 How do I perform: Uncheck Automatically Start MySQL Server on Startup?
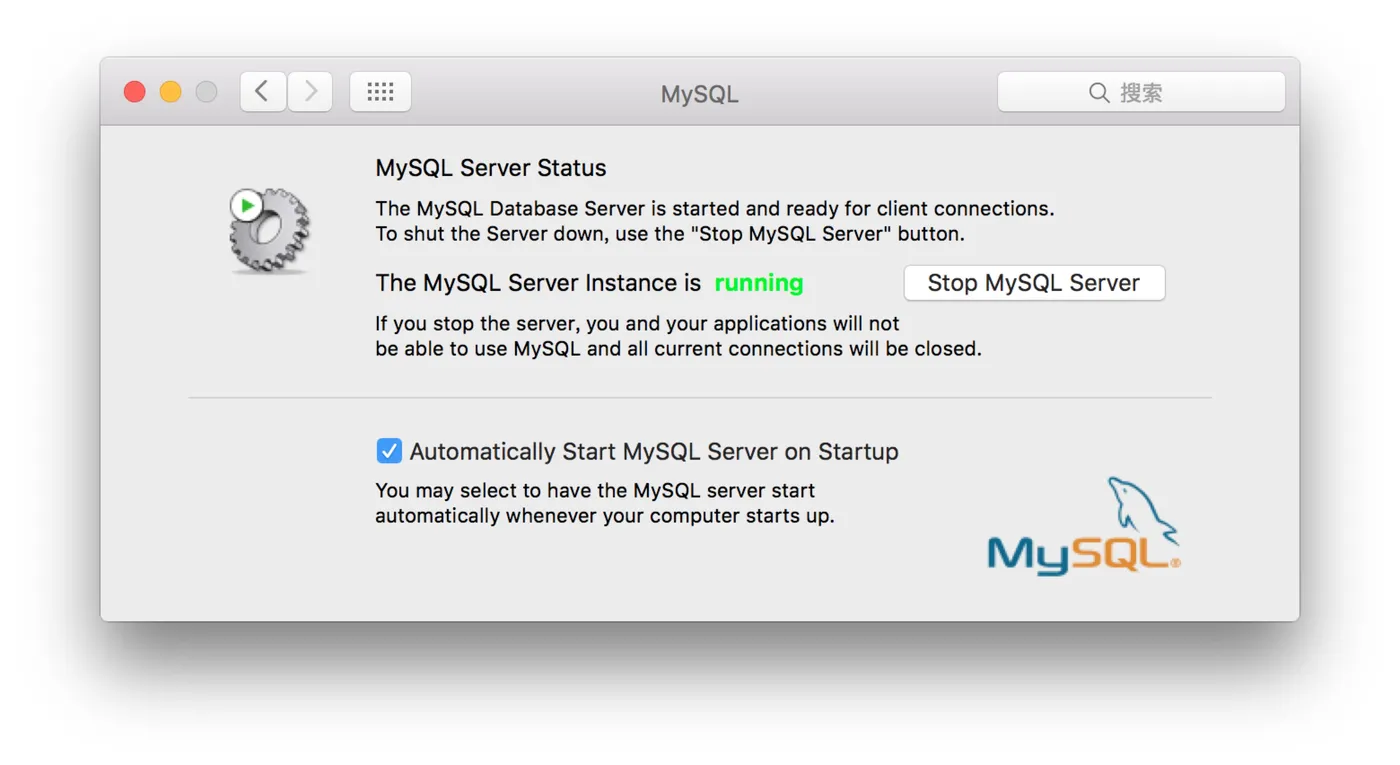tap(389, 451)
